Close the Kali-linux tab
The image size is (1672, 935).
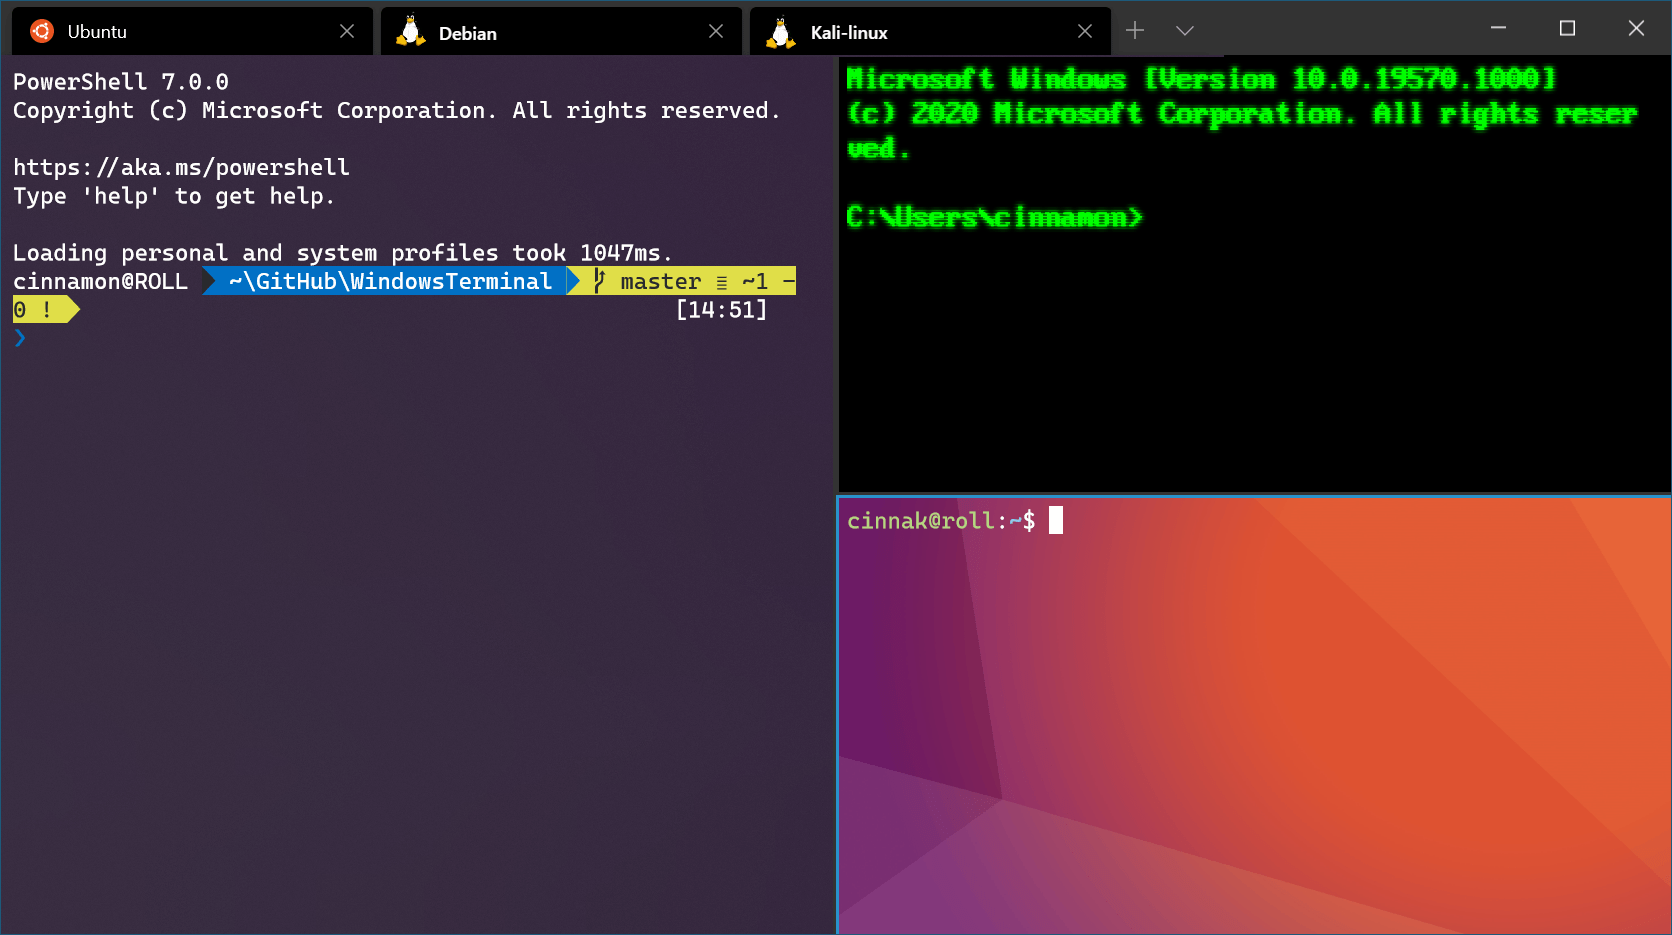pyautogui.click(x=1085, y=30)
